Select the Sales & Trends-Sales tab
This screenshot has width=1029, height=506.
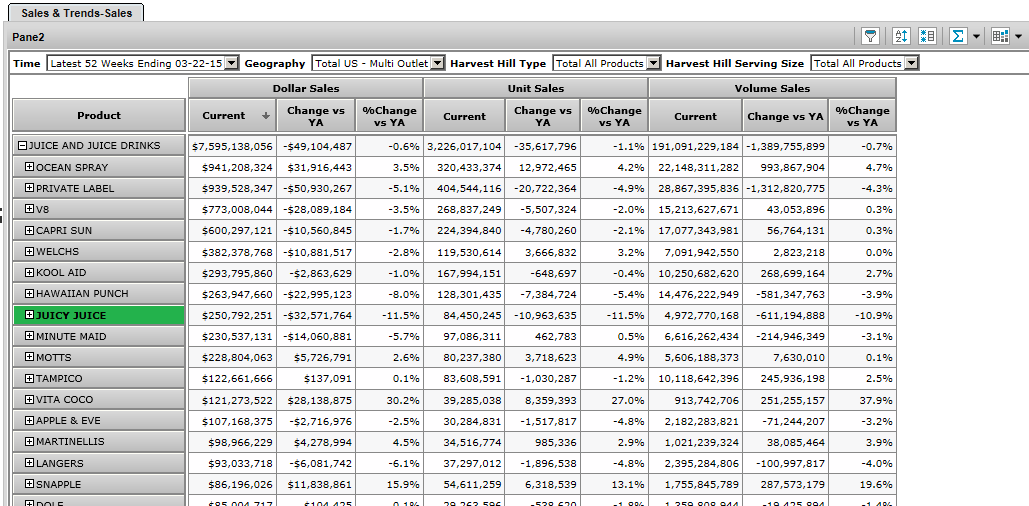click(x=77, y=12)
